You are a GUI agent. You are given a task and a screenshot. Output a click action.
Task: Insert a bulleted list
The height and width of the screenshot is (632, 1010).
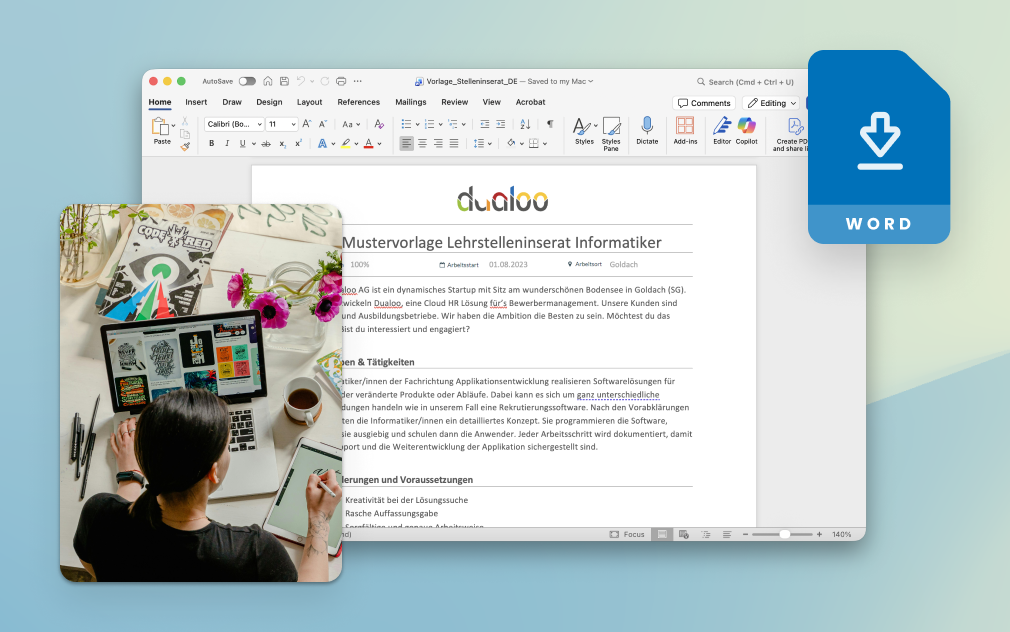pos(406,124)
